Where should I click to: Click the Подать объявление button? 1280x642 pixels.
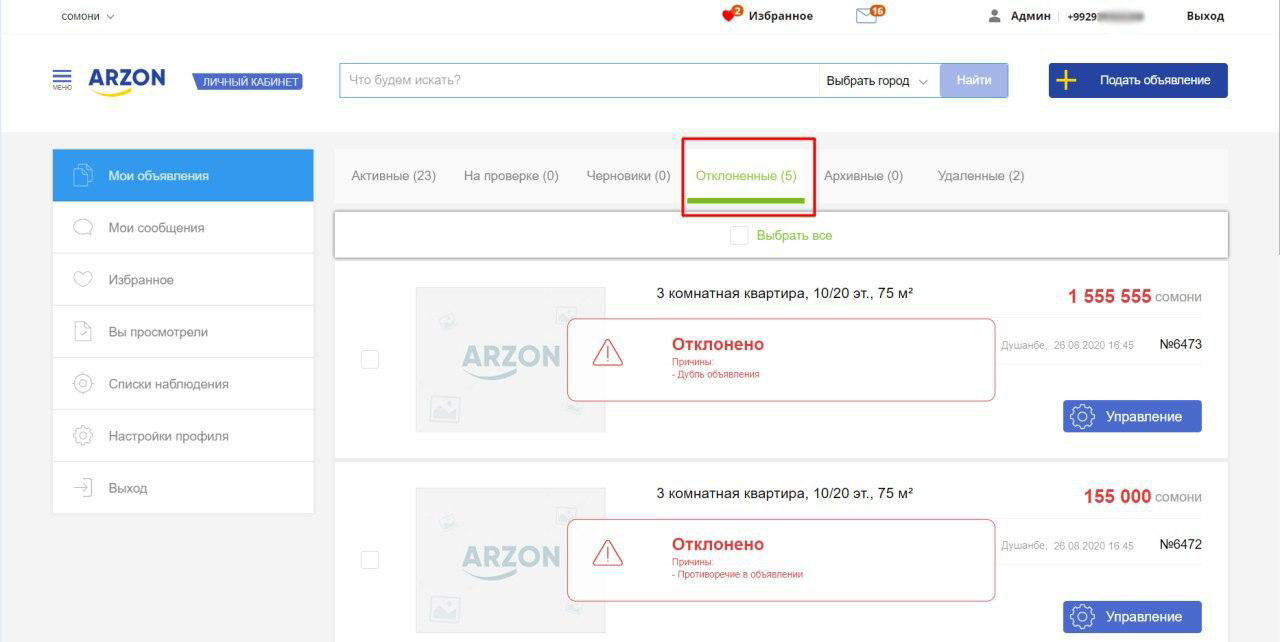click(1138, 81)
